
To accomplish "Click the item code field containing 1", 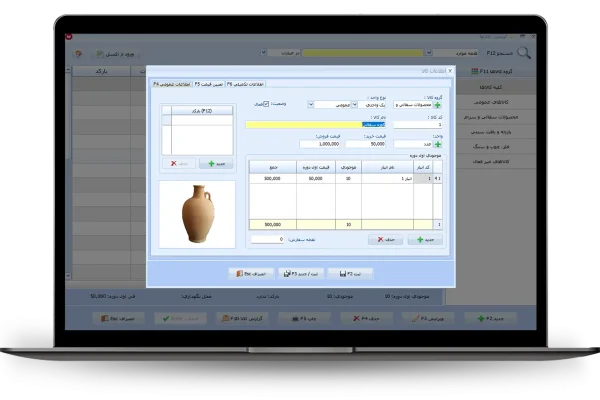I will coord(418,125).
